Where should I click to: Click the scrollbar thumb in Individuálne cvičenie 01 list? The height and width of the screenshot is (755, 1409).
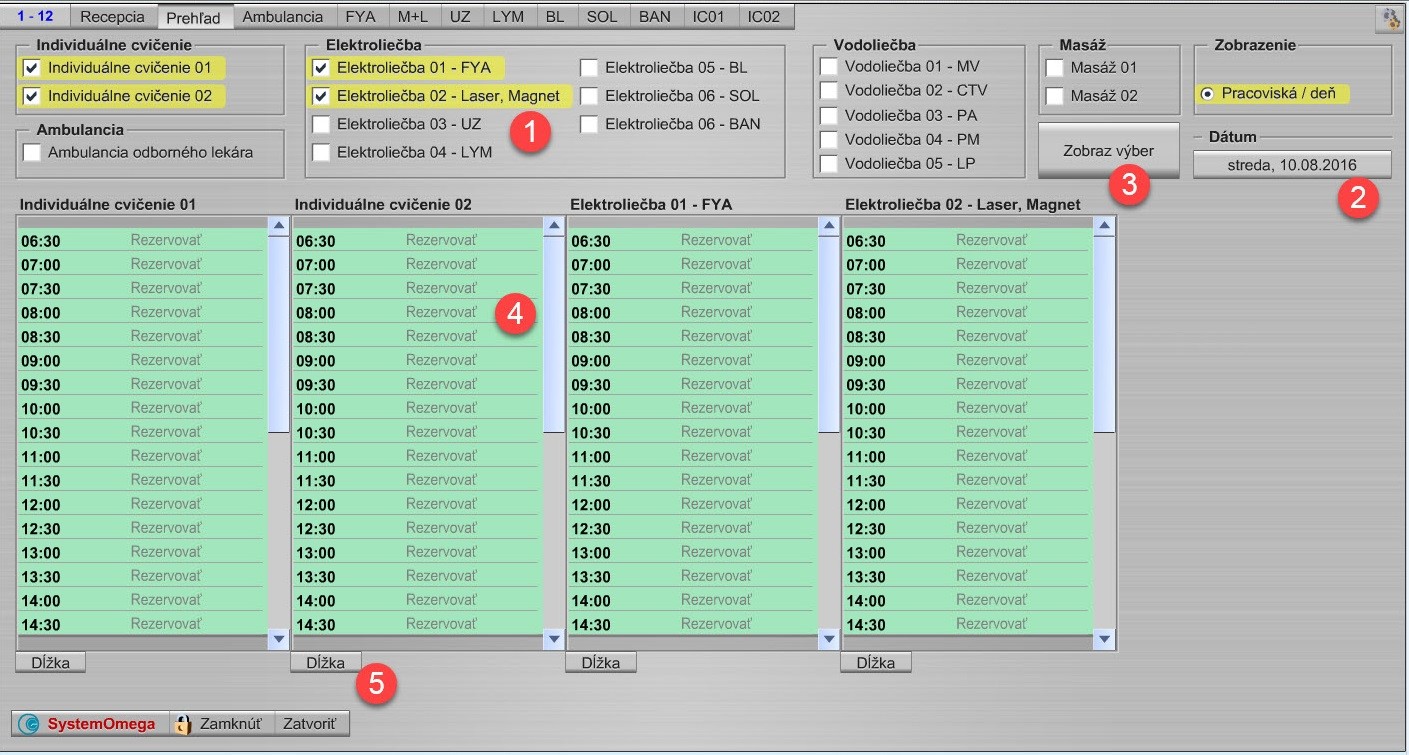[278, 330]
